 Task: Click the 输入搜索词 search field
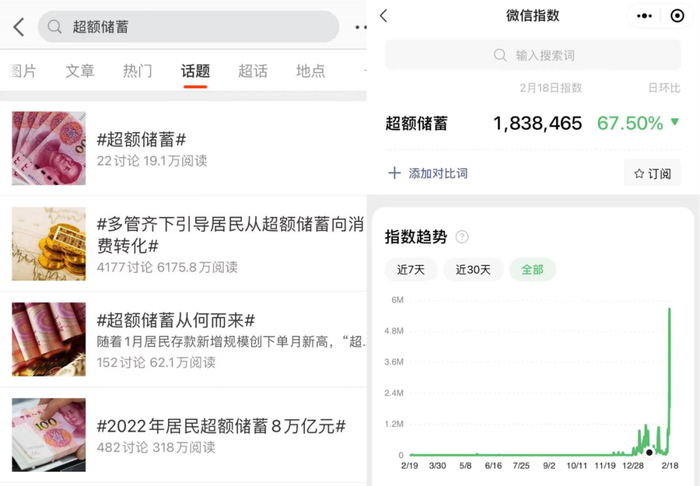533,55
